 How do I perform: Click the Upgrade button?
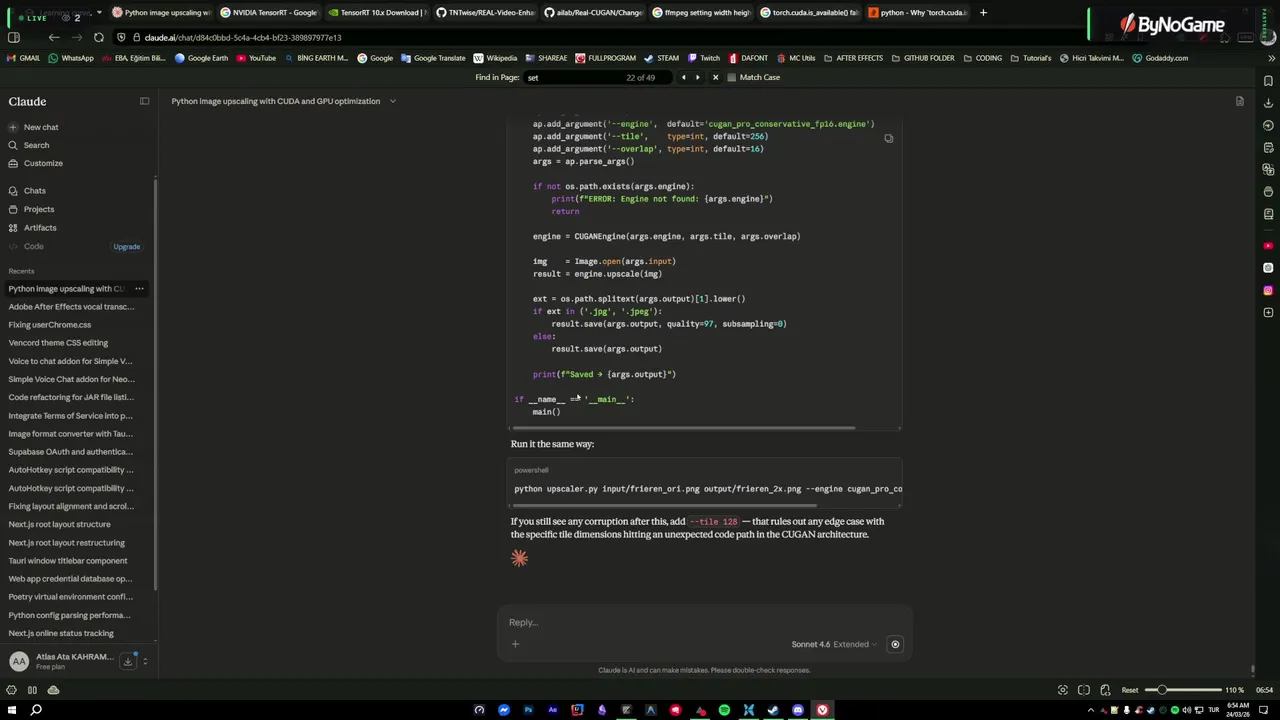coord(126,246)
